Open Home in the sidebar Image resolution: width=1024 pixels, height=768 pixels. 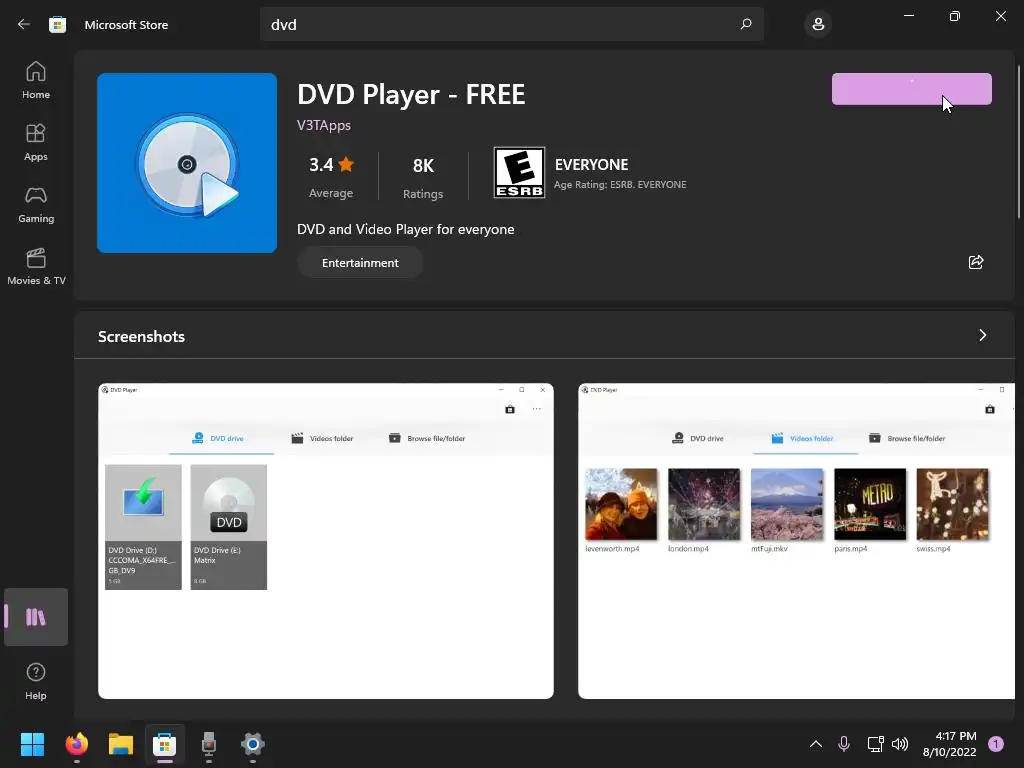click(36, 80)
